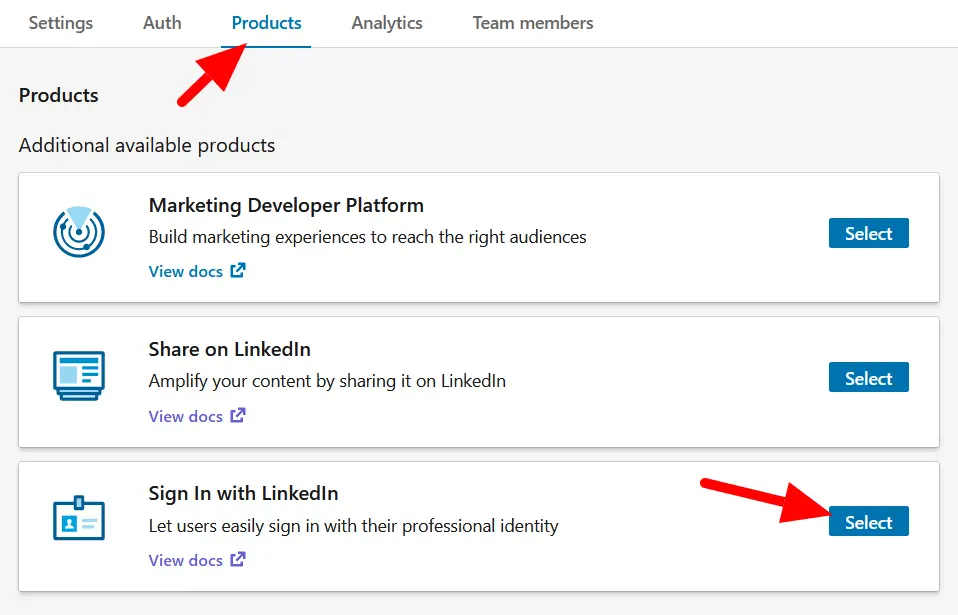Click external-link icon beside Share on LinkedIn docs
958x615 pixels.
[x=238, y=415]
